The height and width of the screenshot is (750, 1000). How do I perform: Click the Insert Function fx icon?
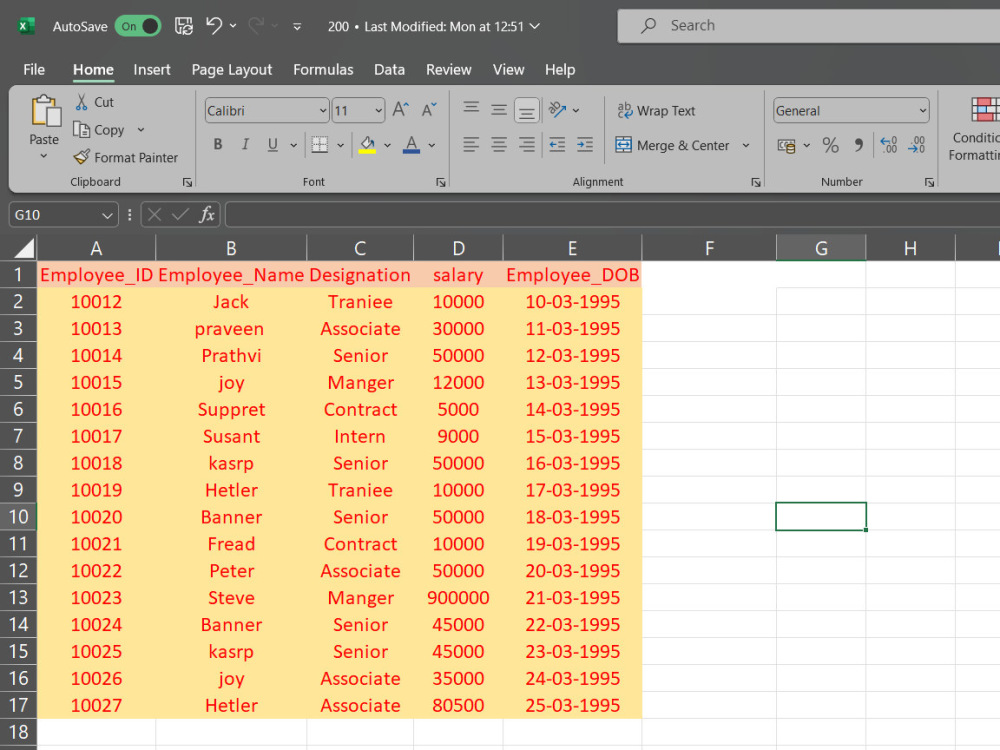tap(207, 215)
